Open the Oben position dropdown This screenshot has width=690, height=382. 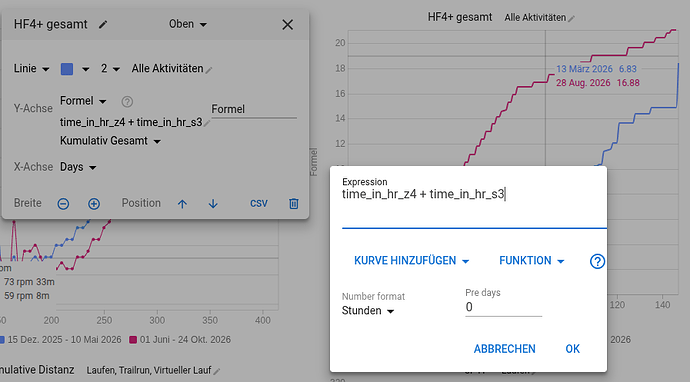click(x=188, y=24)
